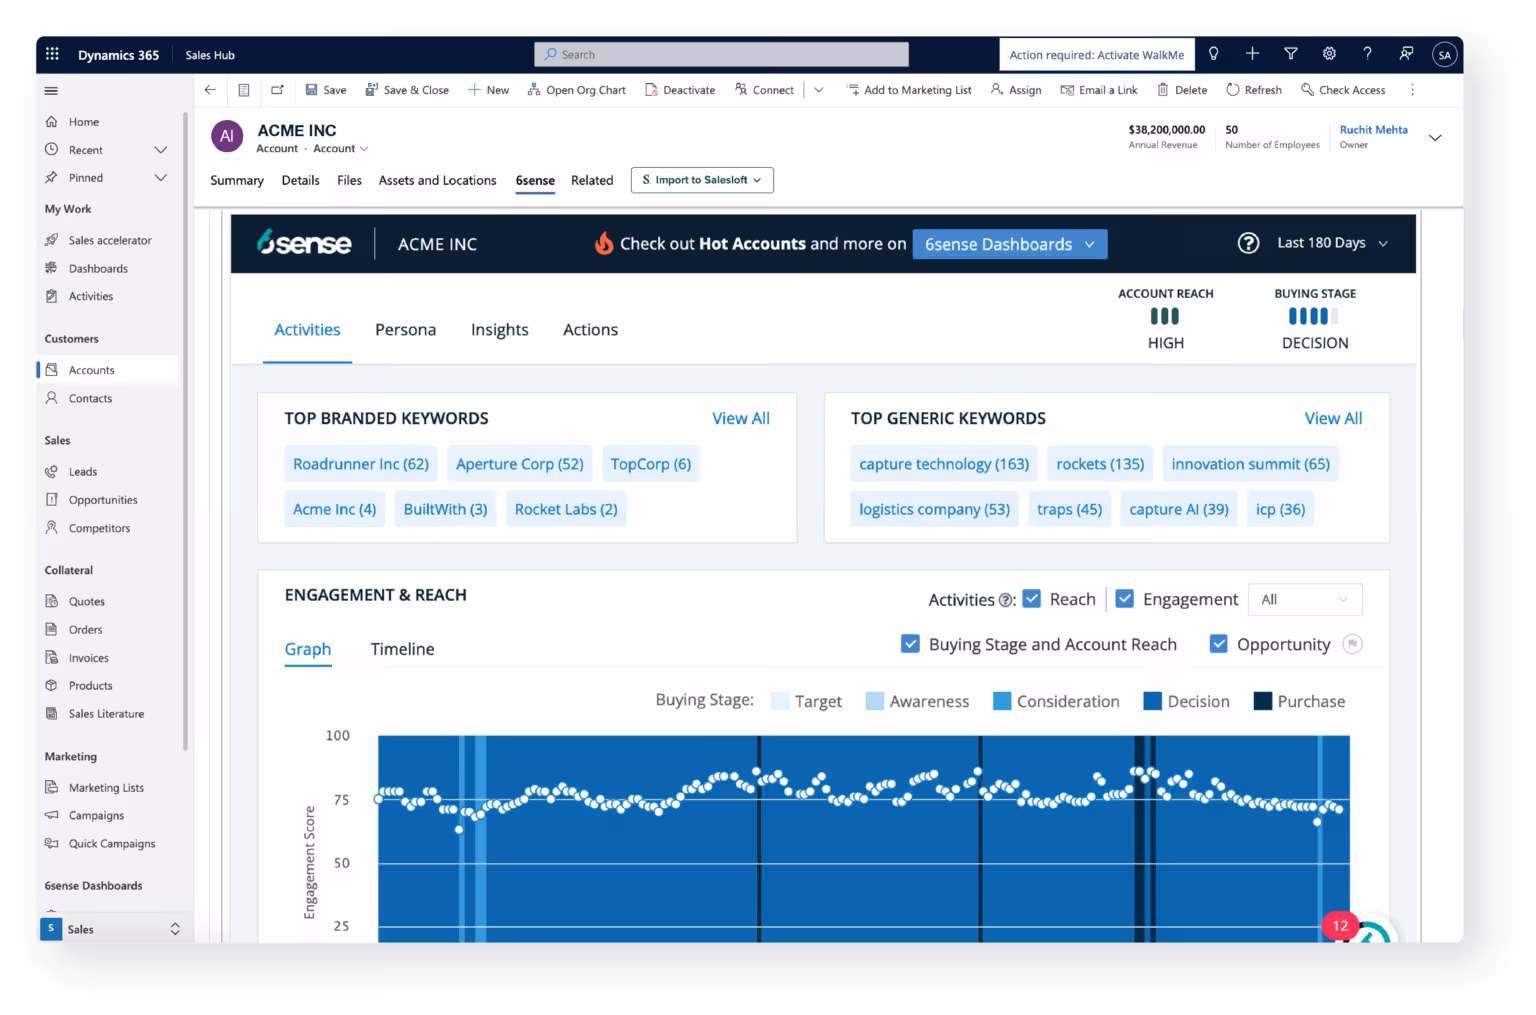Click the question mark help icon in top bar
Viewport: 1536px width, 1015px height.
tap(1367, 54)
